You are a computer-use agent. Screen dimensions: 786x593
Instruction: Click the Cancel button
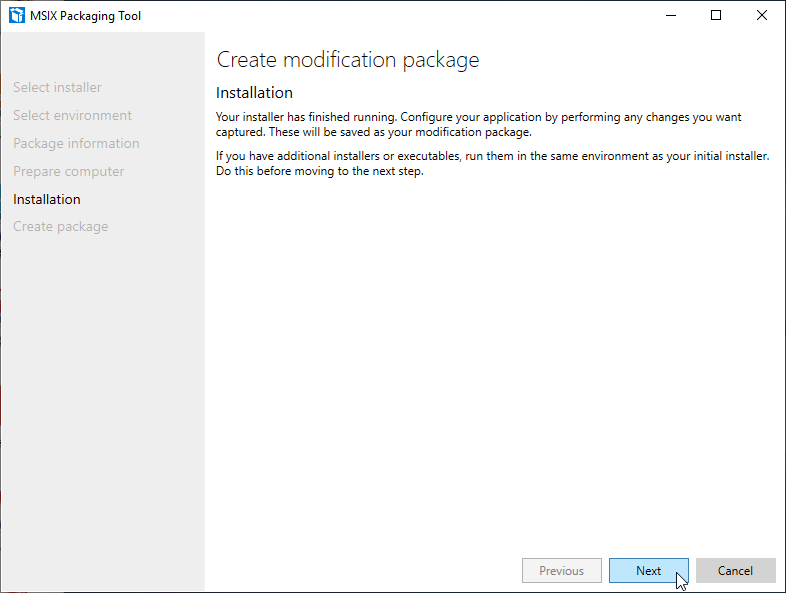pyautogui.click(x=735, y=571)
